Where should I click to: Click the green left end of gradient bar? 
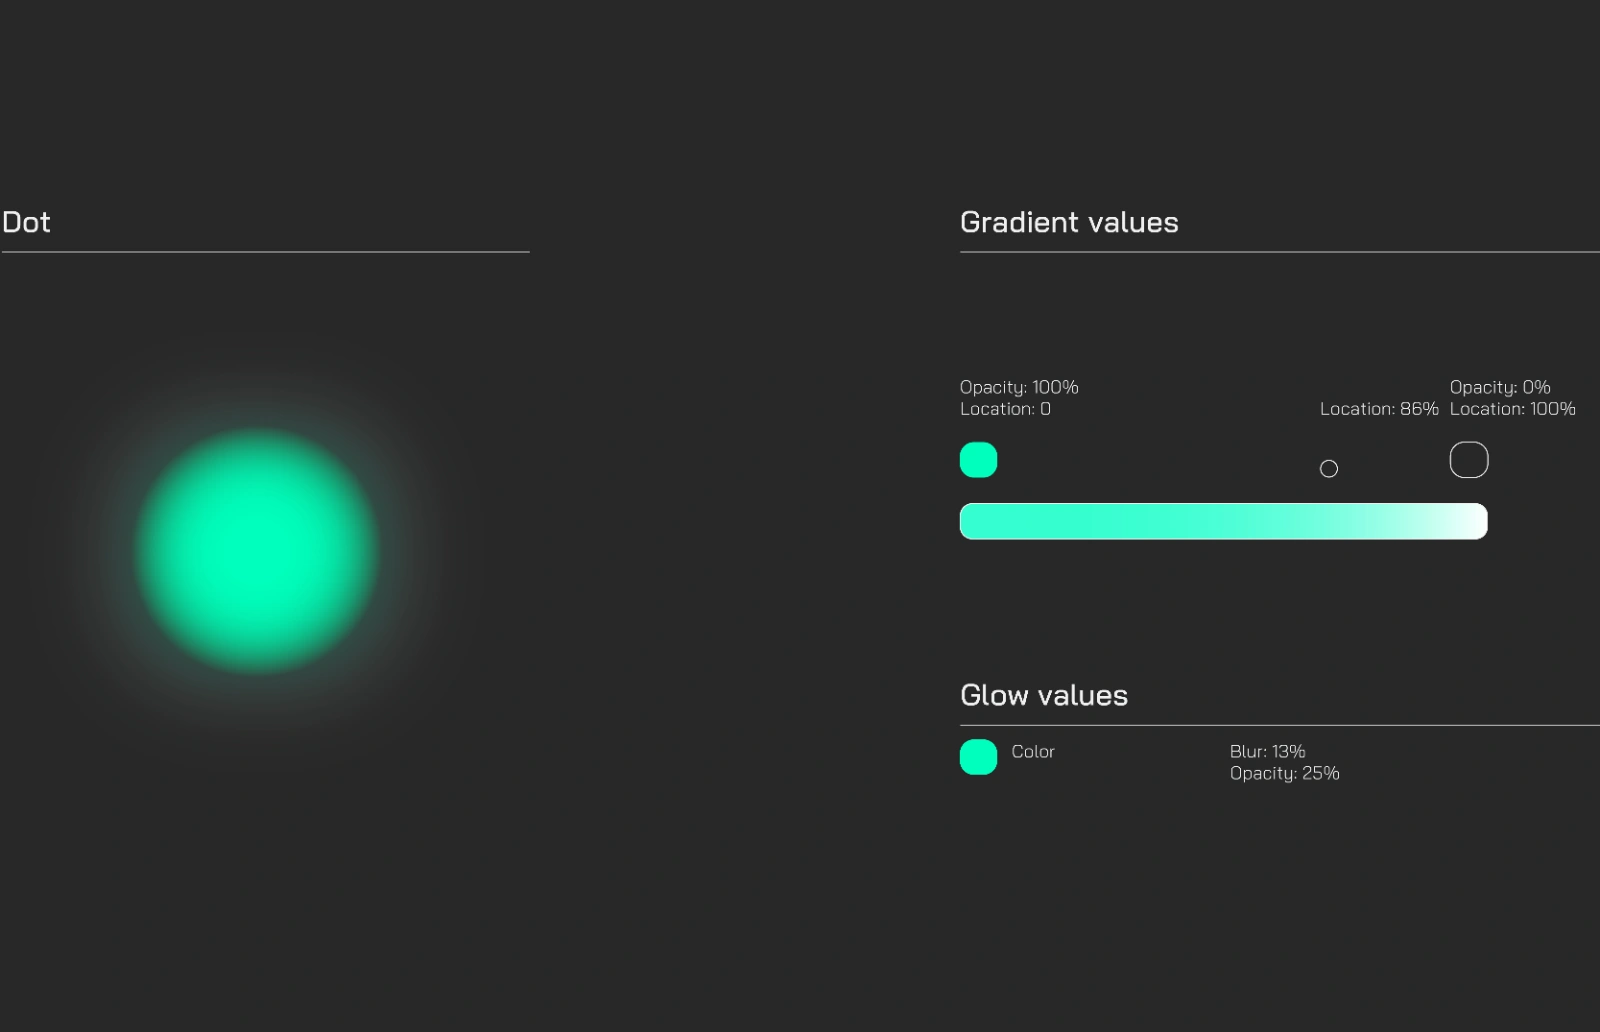click(x=978, y=521)
